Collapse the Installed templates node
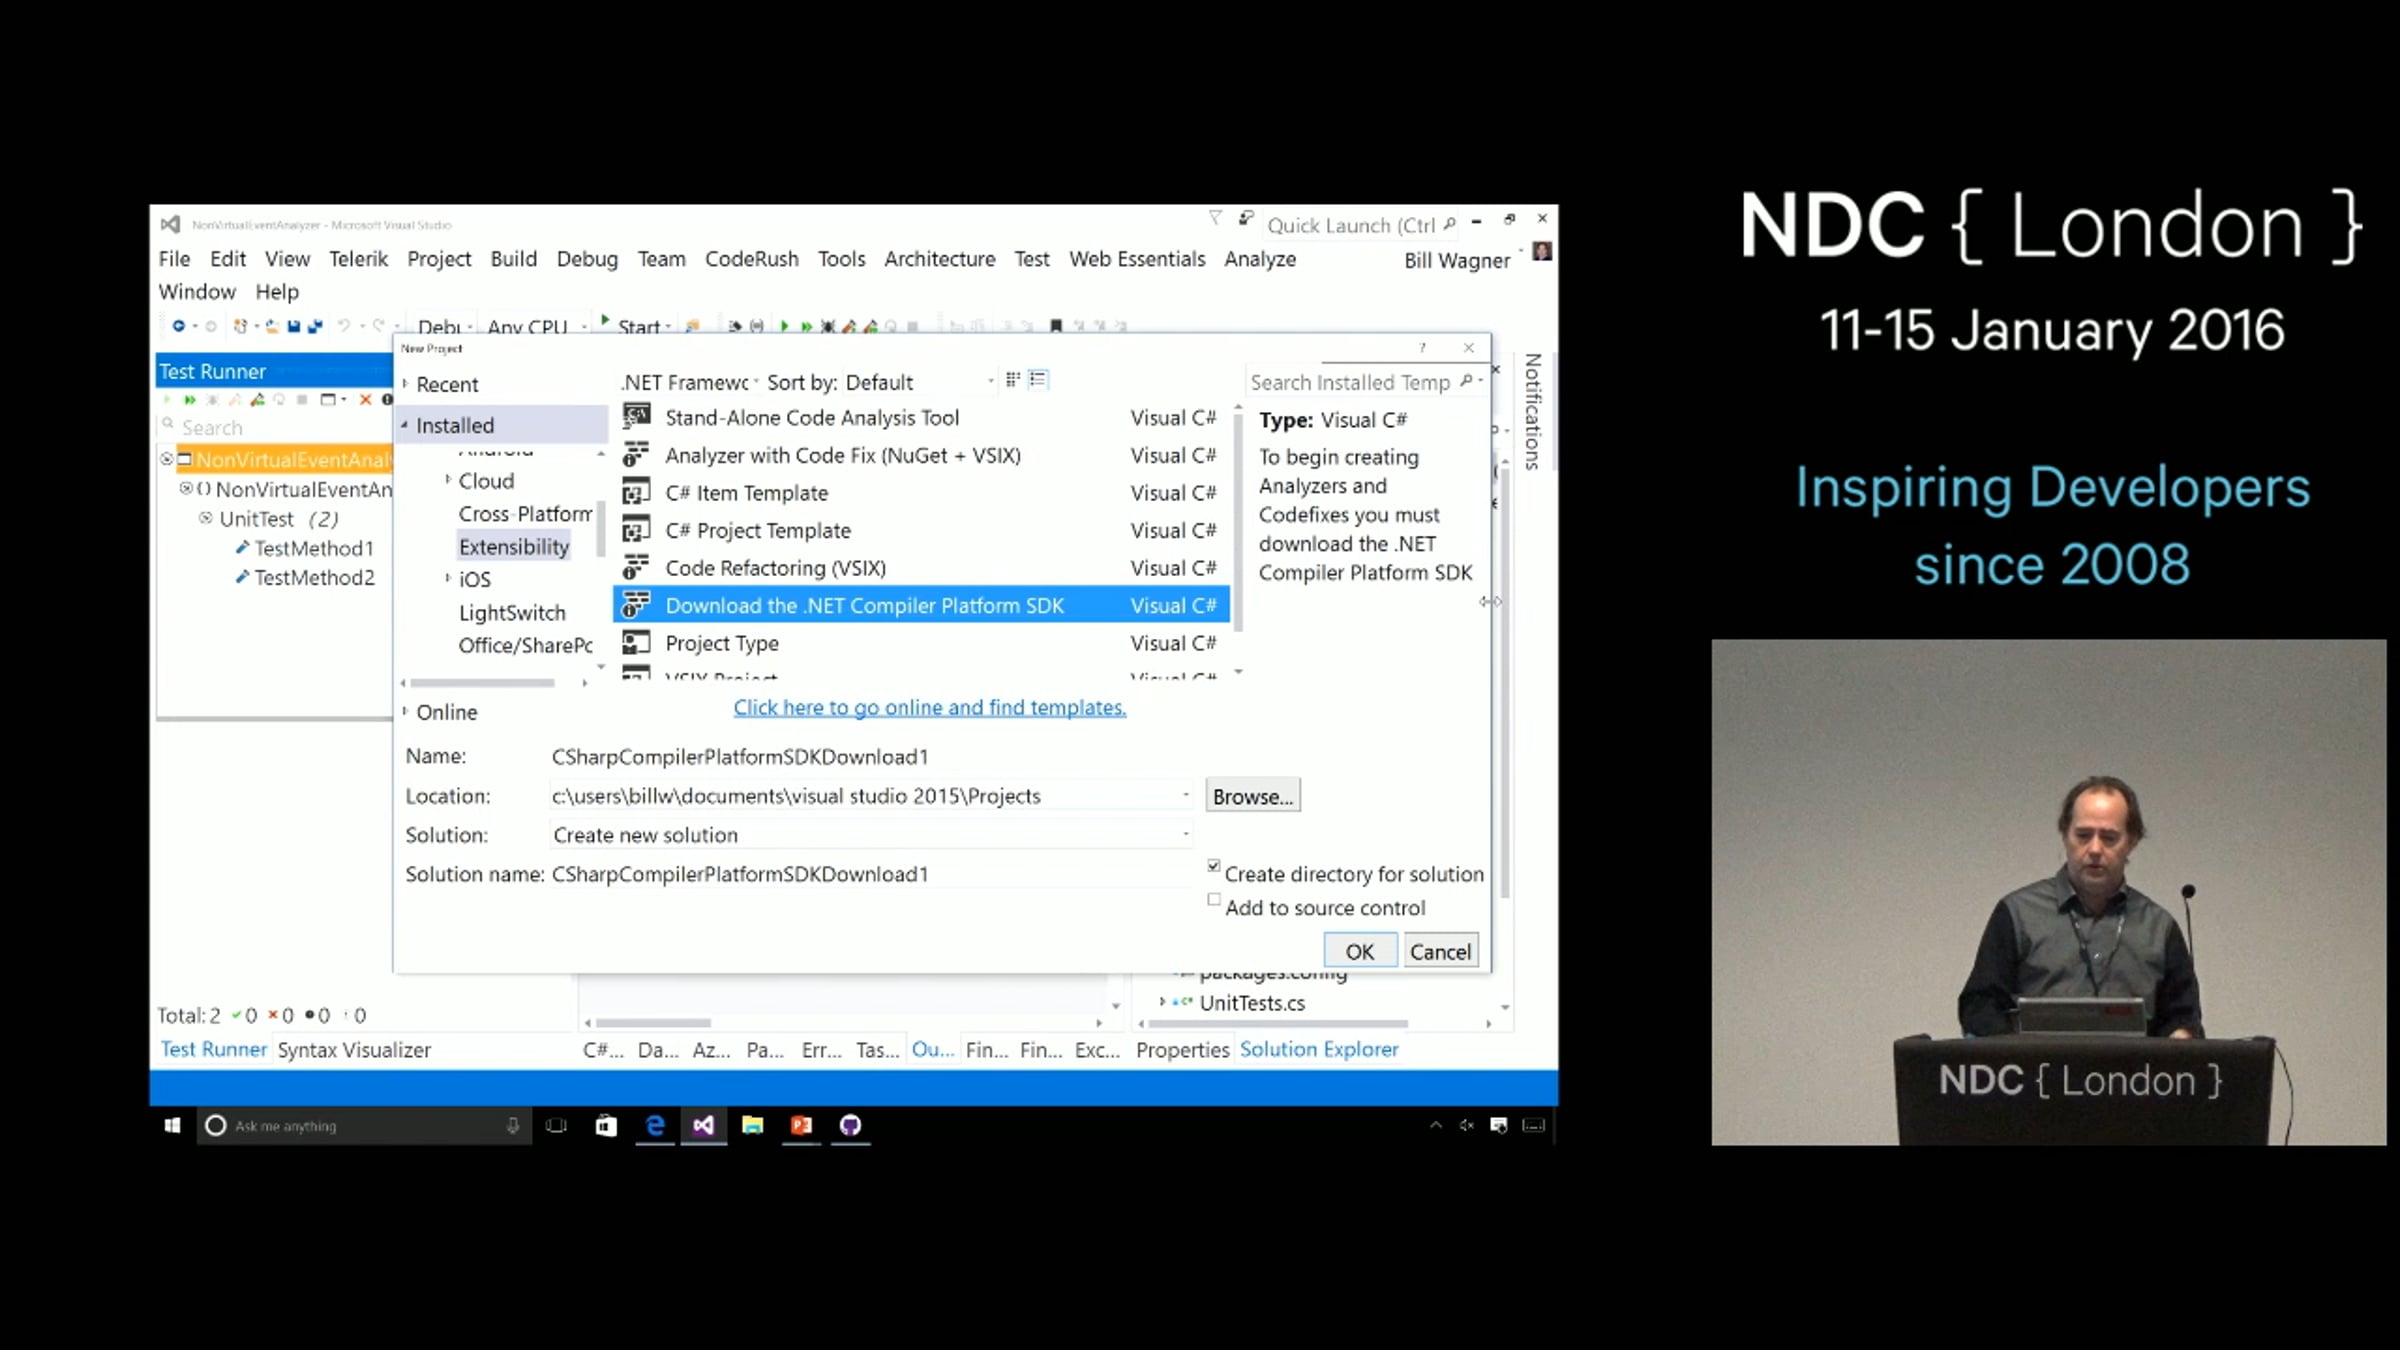The width and height of the screenshot is (2400, 1350). (x=405, y=425)
